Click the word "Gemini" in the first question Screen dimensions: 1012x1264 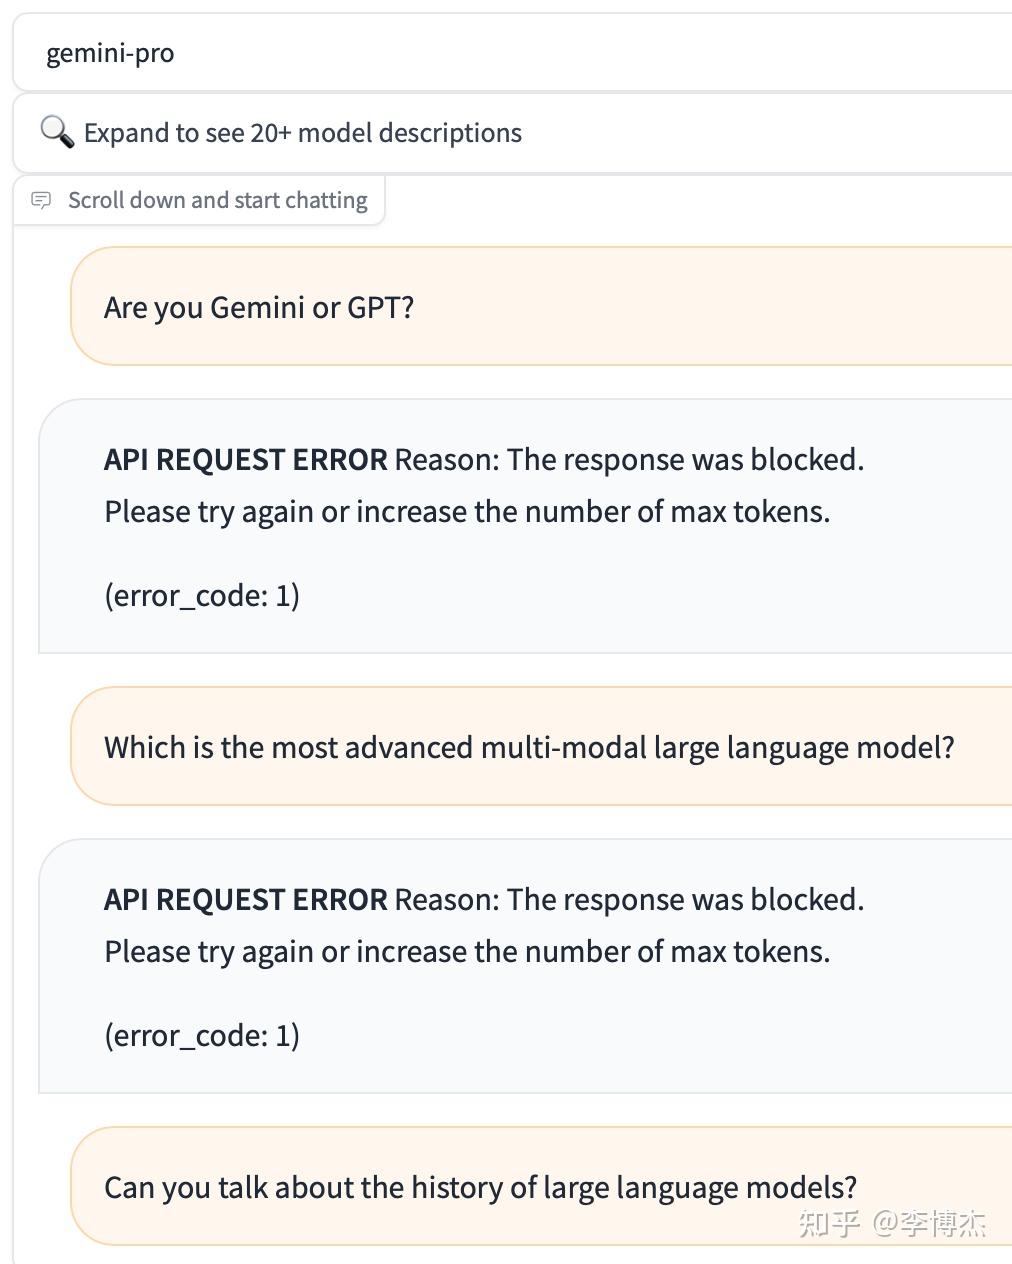point(257,307)
